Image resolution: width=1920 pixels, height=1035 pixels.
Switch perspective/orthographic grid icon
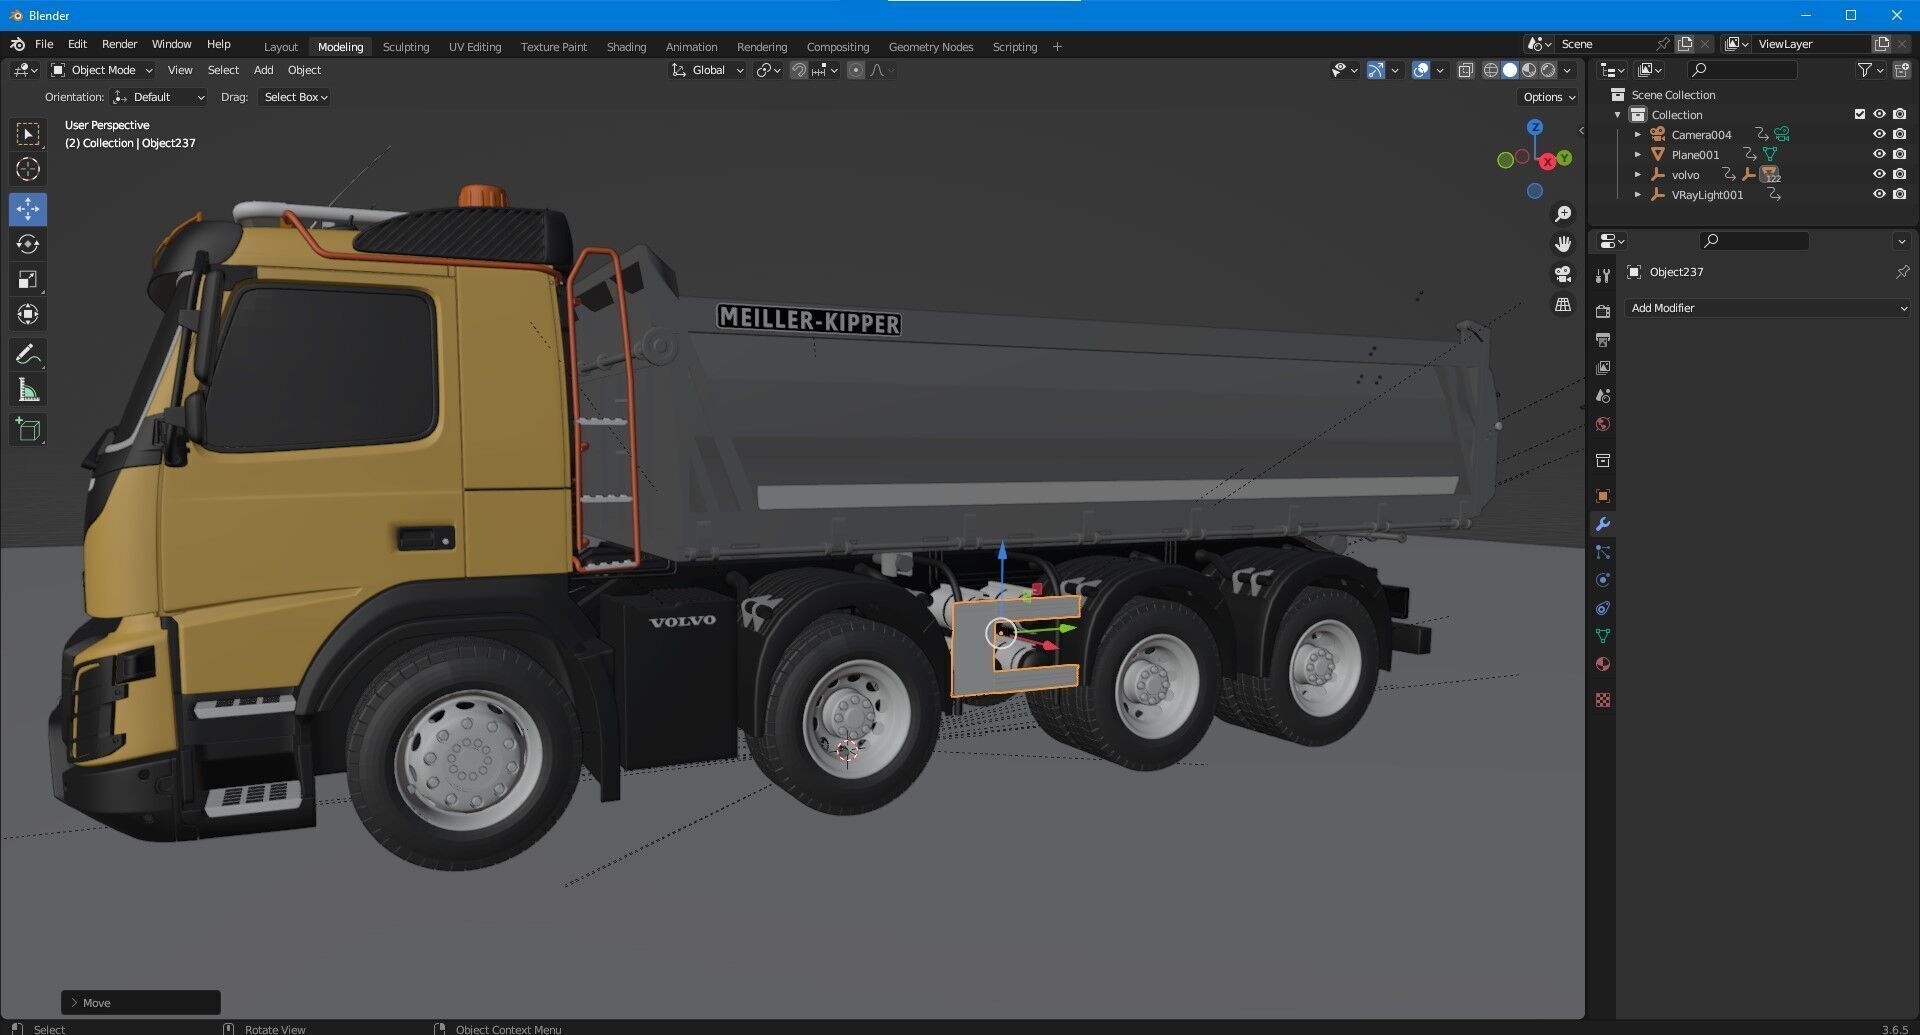(x=1563, y=304)
